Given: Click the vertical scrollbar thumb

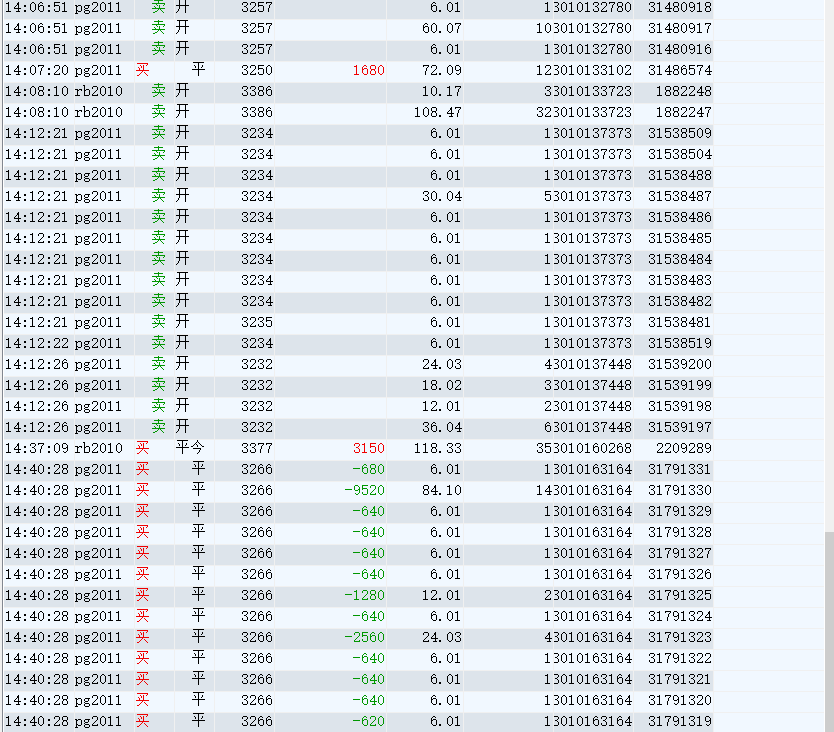Looking at the screenshot, I should tap(829, 630).
